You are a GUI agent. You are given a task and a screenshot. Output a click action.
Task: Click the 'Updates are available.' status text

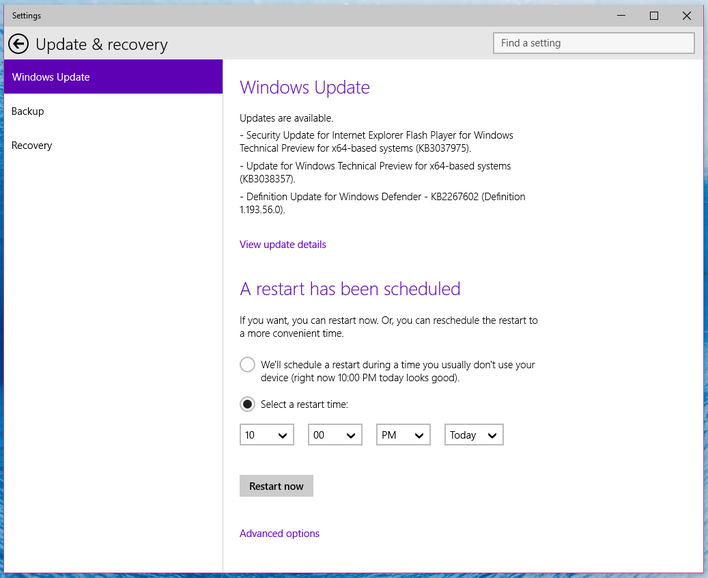click(x=286, y=118)
